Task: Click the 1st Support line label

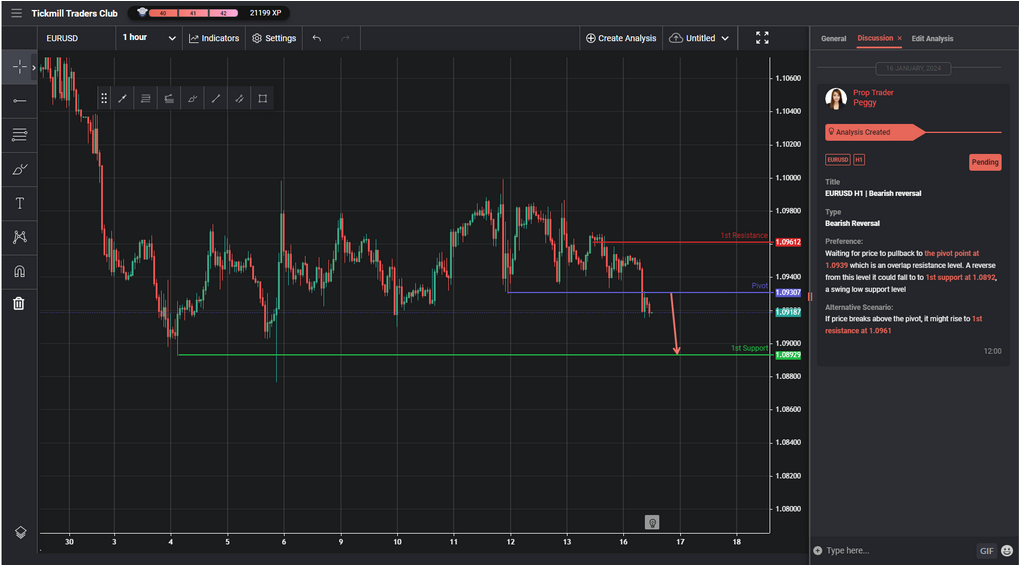Action: click(x=749, y=348)
